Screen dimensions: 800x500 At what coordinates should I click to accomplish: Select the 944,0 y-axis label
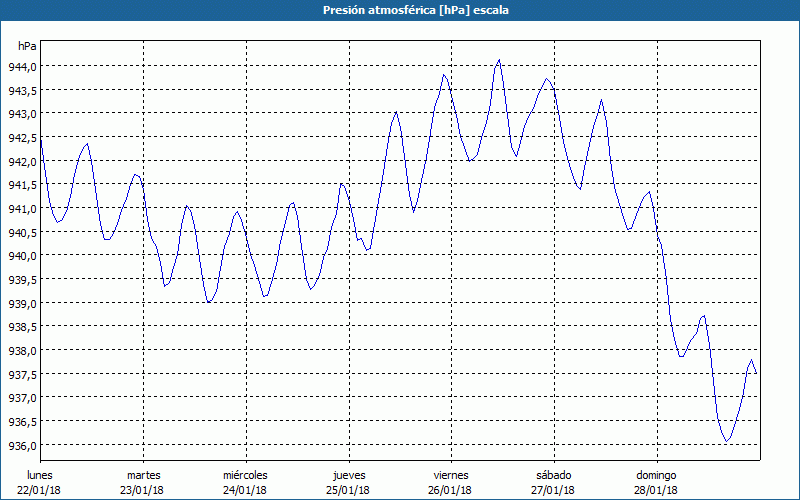(23, 66)
